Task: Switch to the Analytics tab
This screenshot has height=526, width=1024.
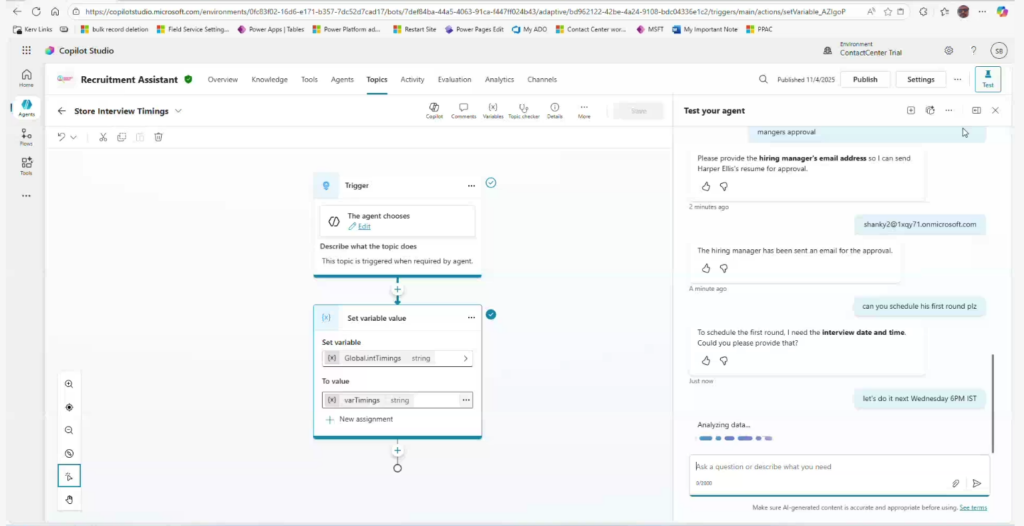Action: tap(499, 79)
